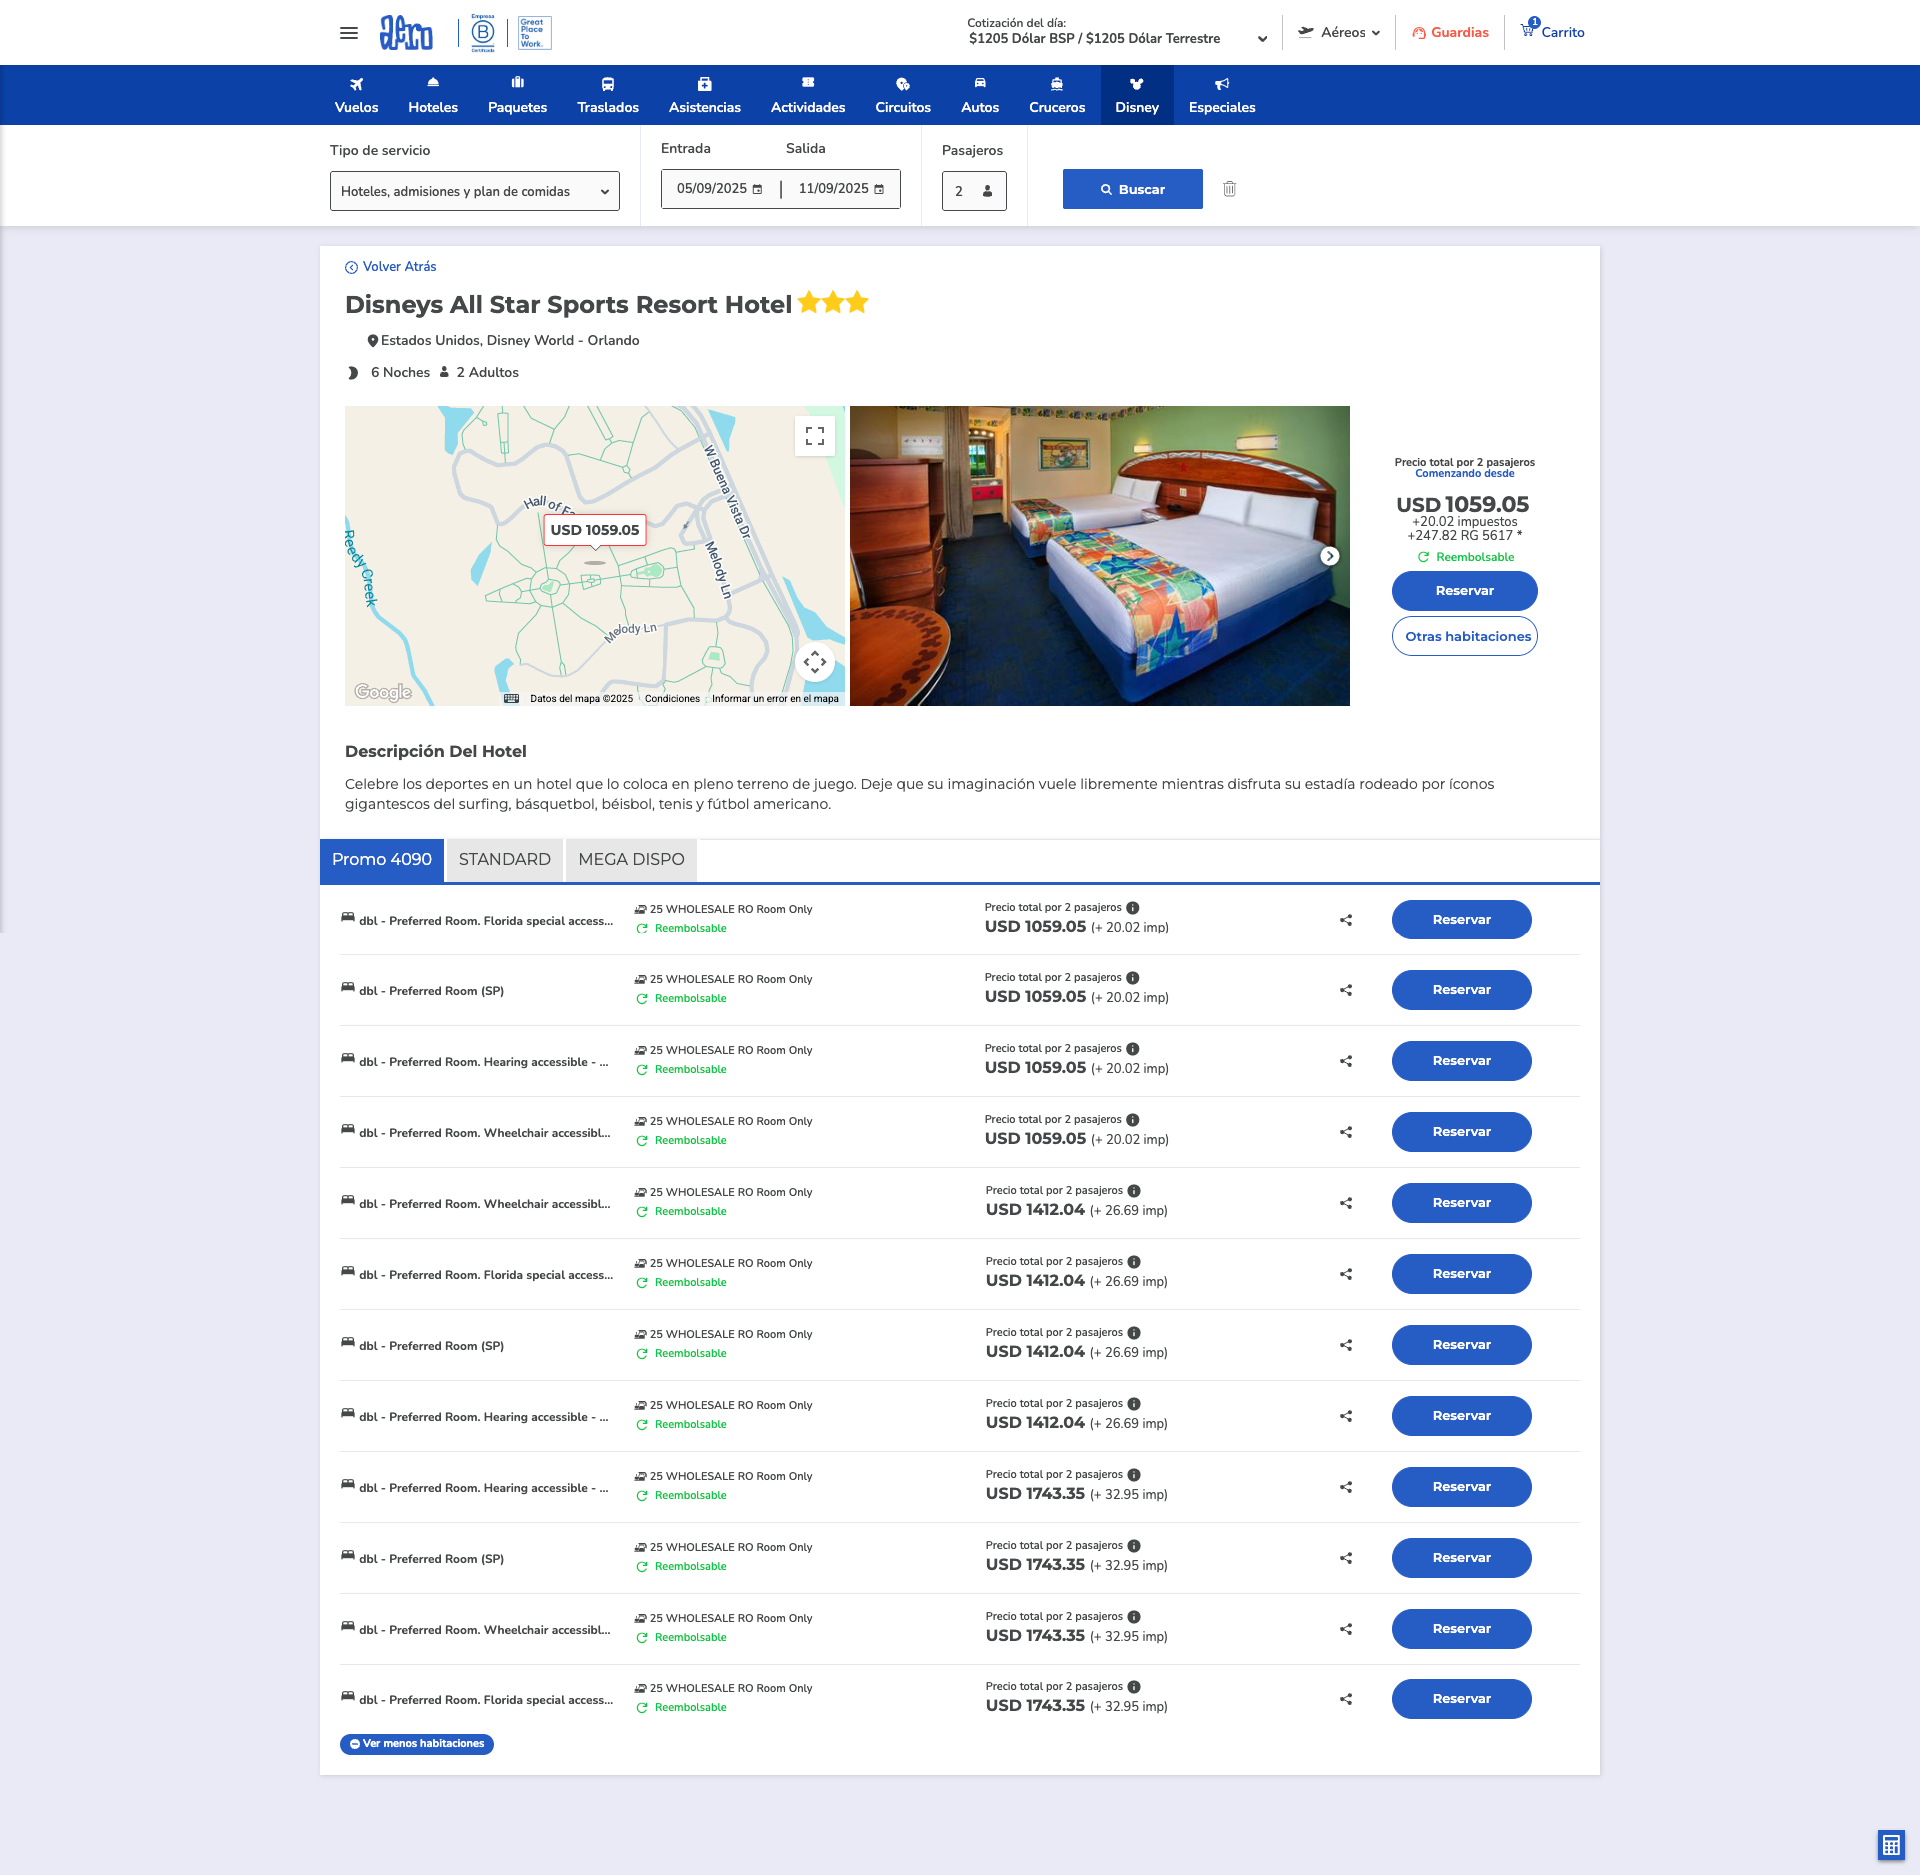Share Florida special access room at 1743.35
The image size is (1920, 1875).
click(1346, 1699)
